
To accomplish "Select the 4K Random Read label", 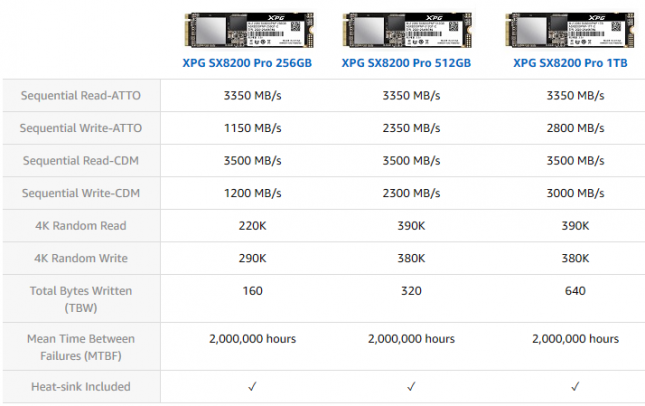I will coord(81,225).
